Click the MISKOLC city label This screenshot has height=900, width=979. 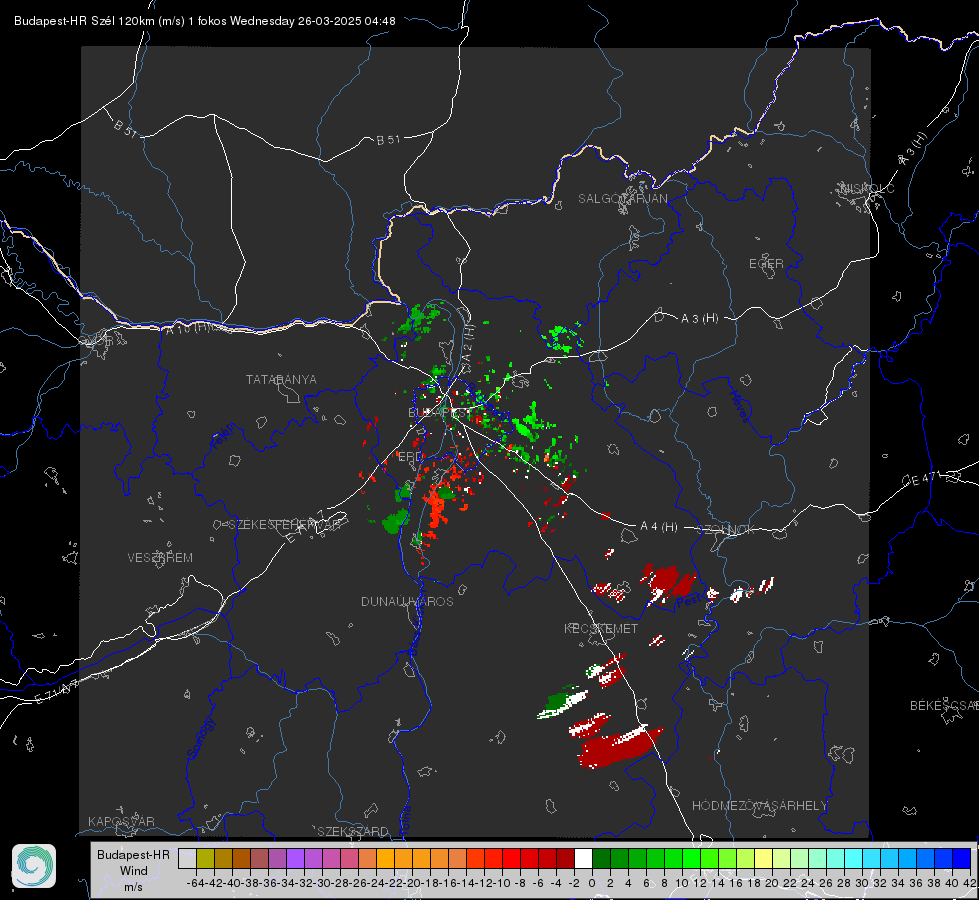click(867, 188)
